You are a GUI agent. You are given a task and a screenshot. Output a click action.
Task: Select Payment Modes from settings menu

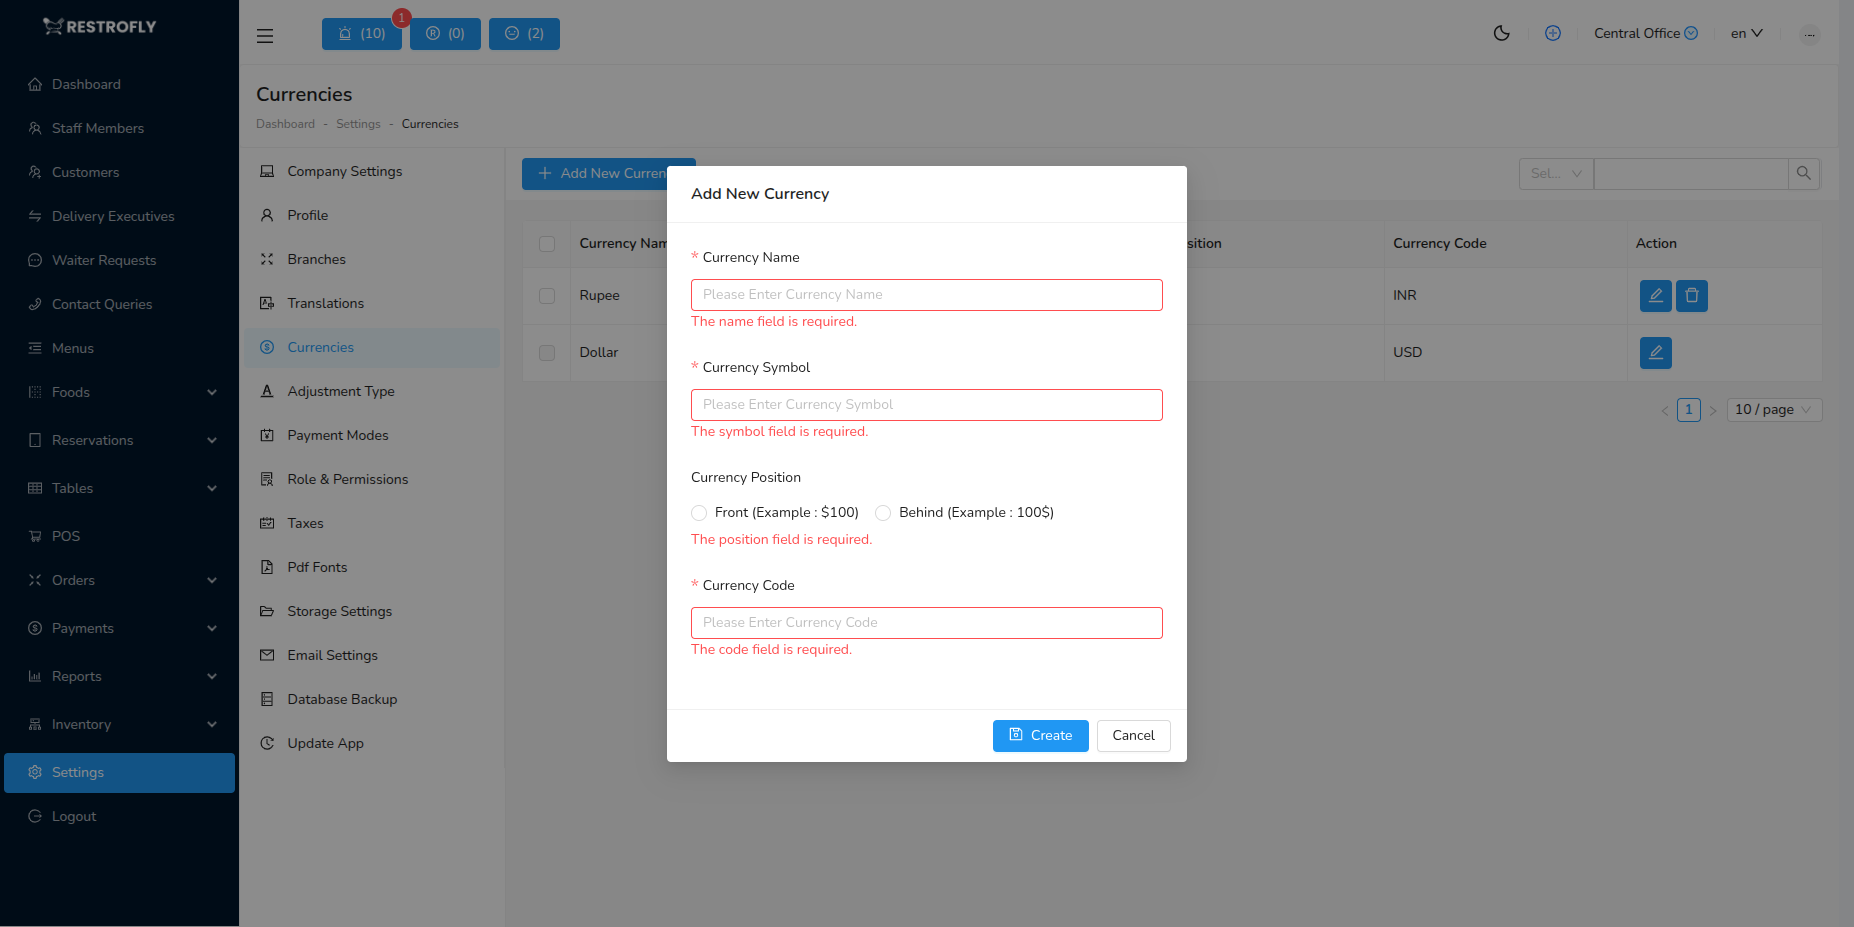(338, 435)
